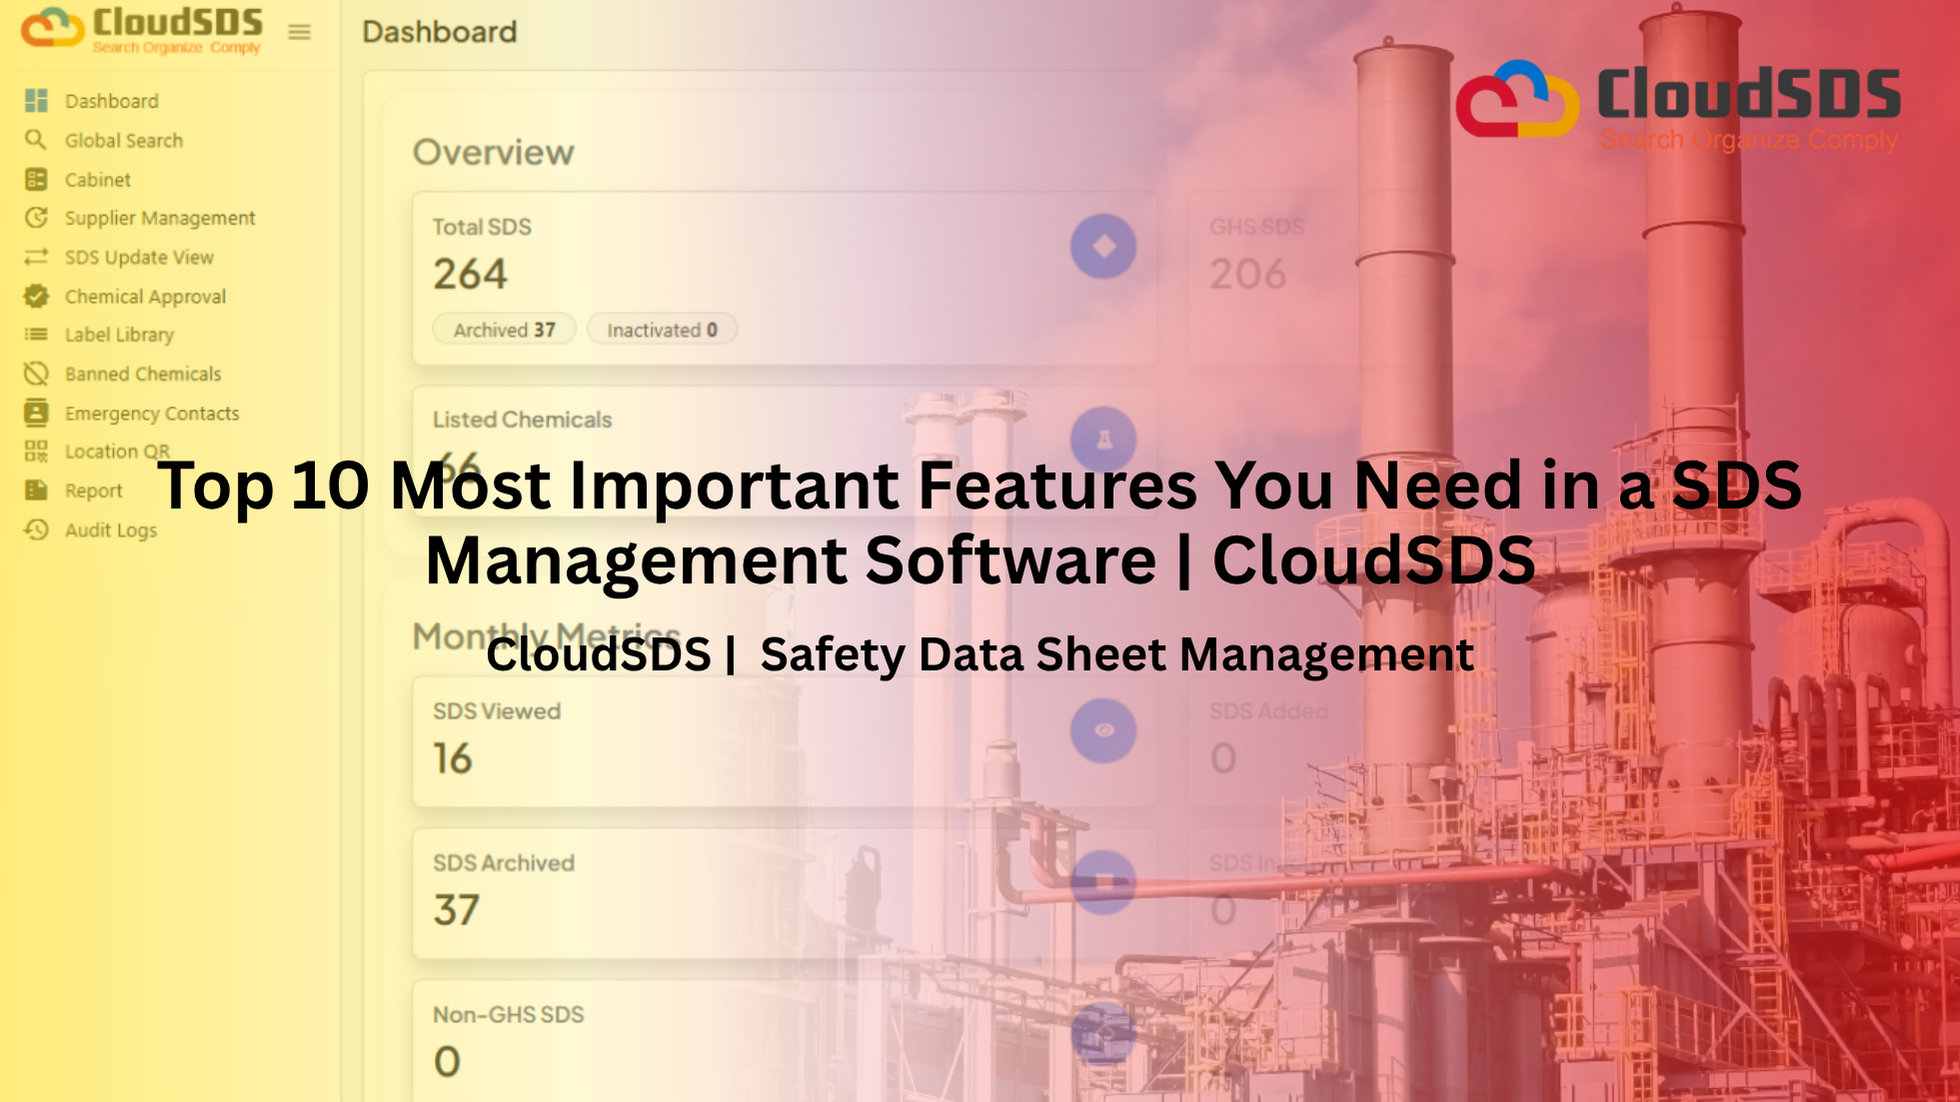Toggle the sidebar with the hamburger icon

(x=298, y=32)
